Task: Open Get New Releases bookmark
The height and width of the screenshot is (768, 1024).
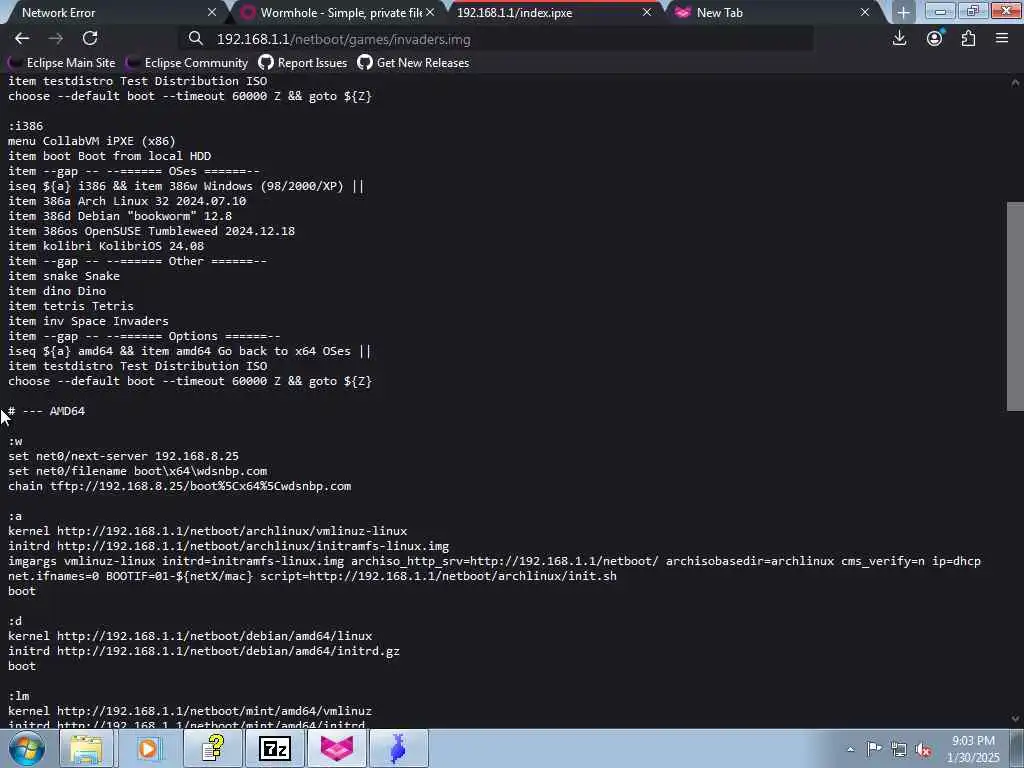Action: coord(413,63)
